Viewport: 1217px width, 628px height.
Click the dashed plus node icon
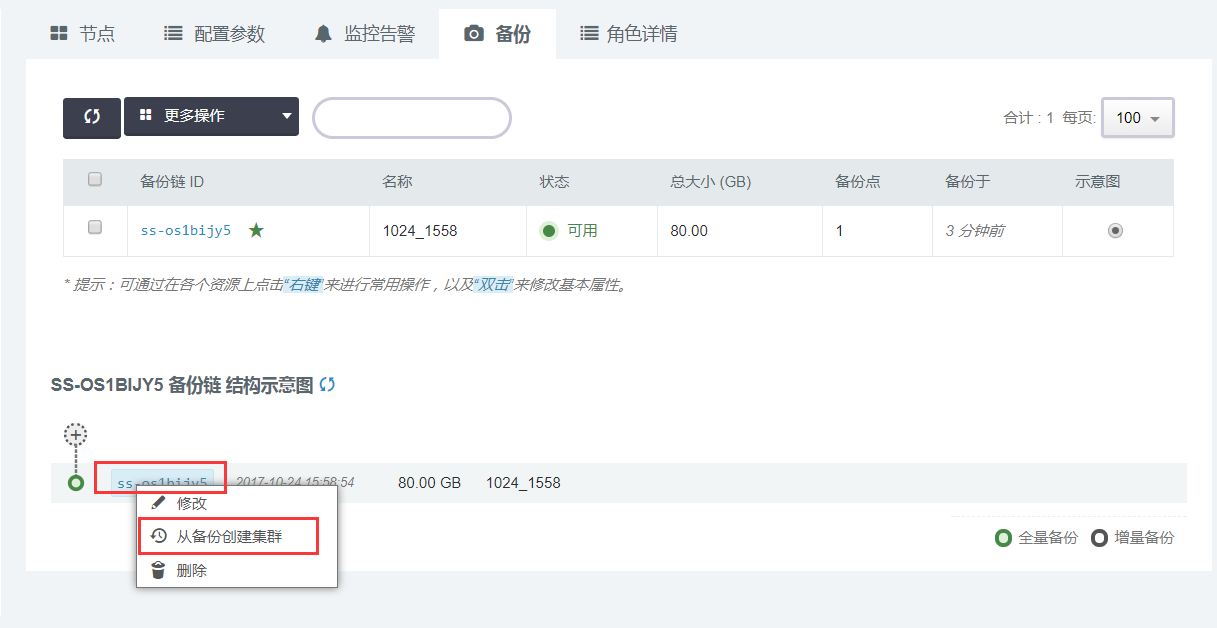(x=76, y=435)
